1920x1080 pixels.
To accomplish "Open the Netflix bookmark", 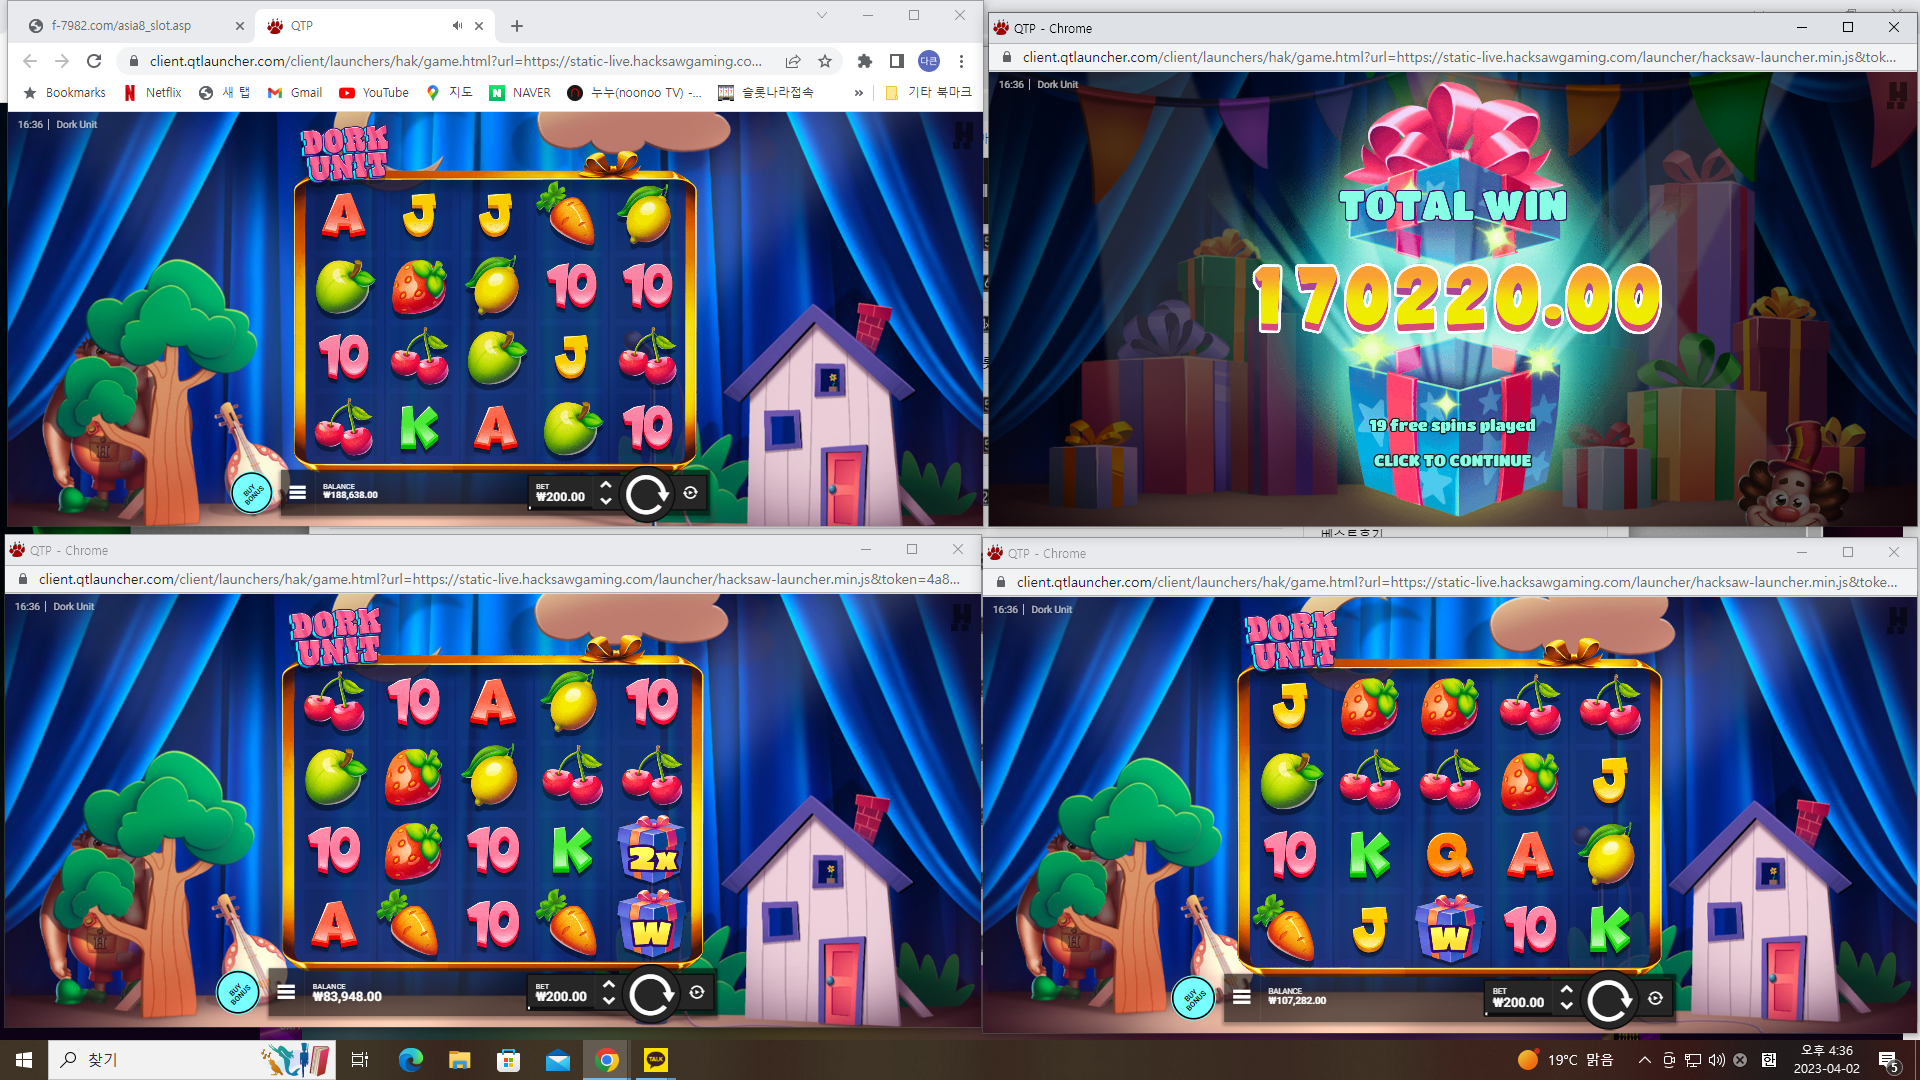I will [153, 93].
